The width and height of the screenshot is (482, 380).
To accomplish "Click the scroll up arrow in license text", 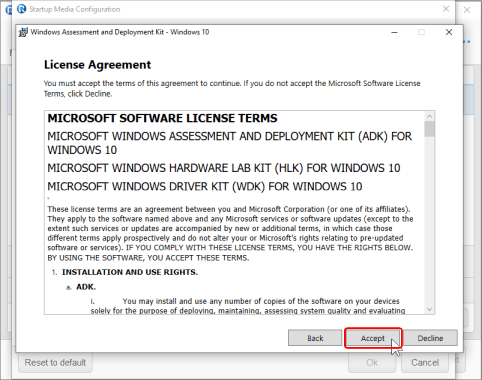I will [x=429, y=116].
